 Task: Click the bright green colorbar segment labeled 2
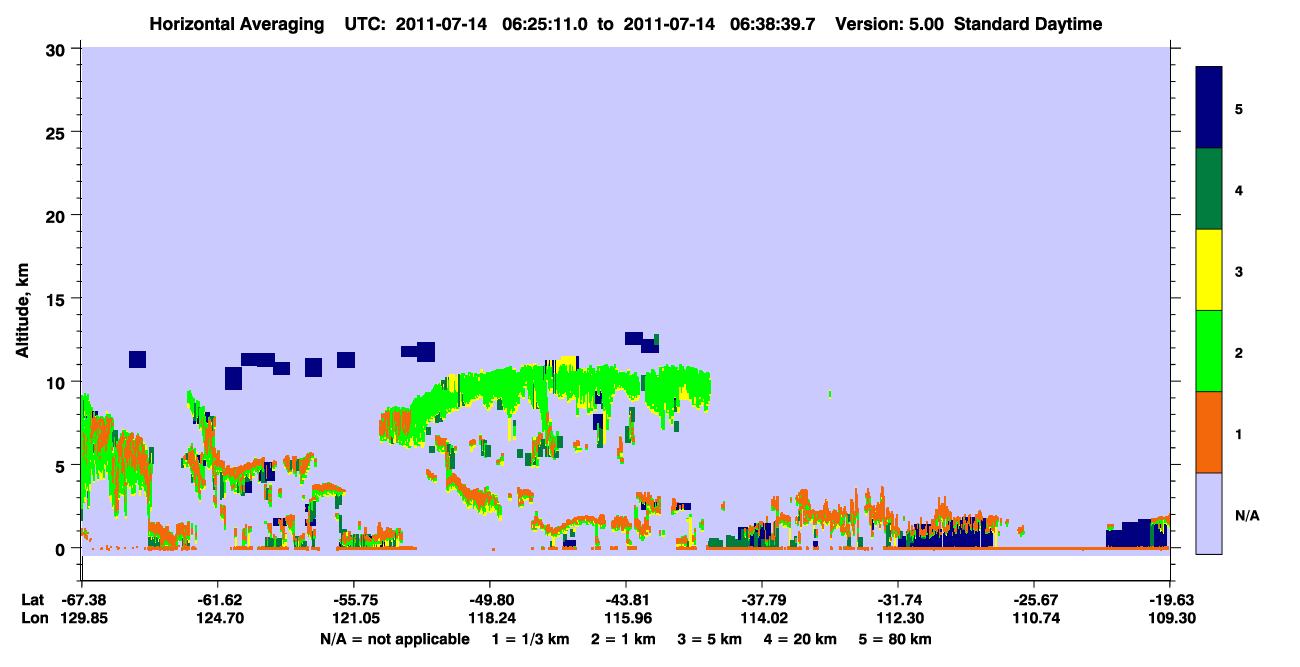(x=1209, y=351)
